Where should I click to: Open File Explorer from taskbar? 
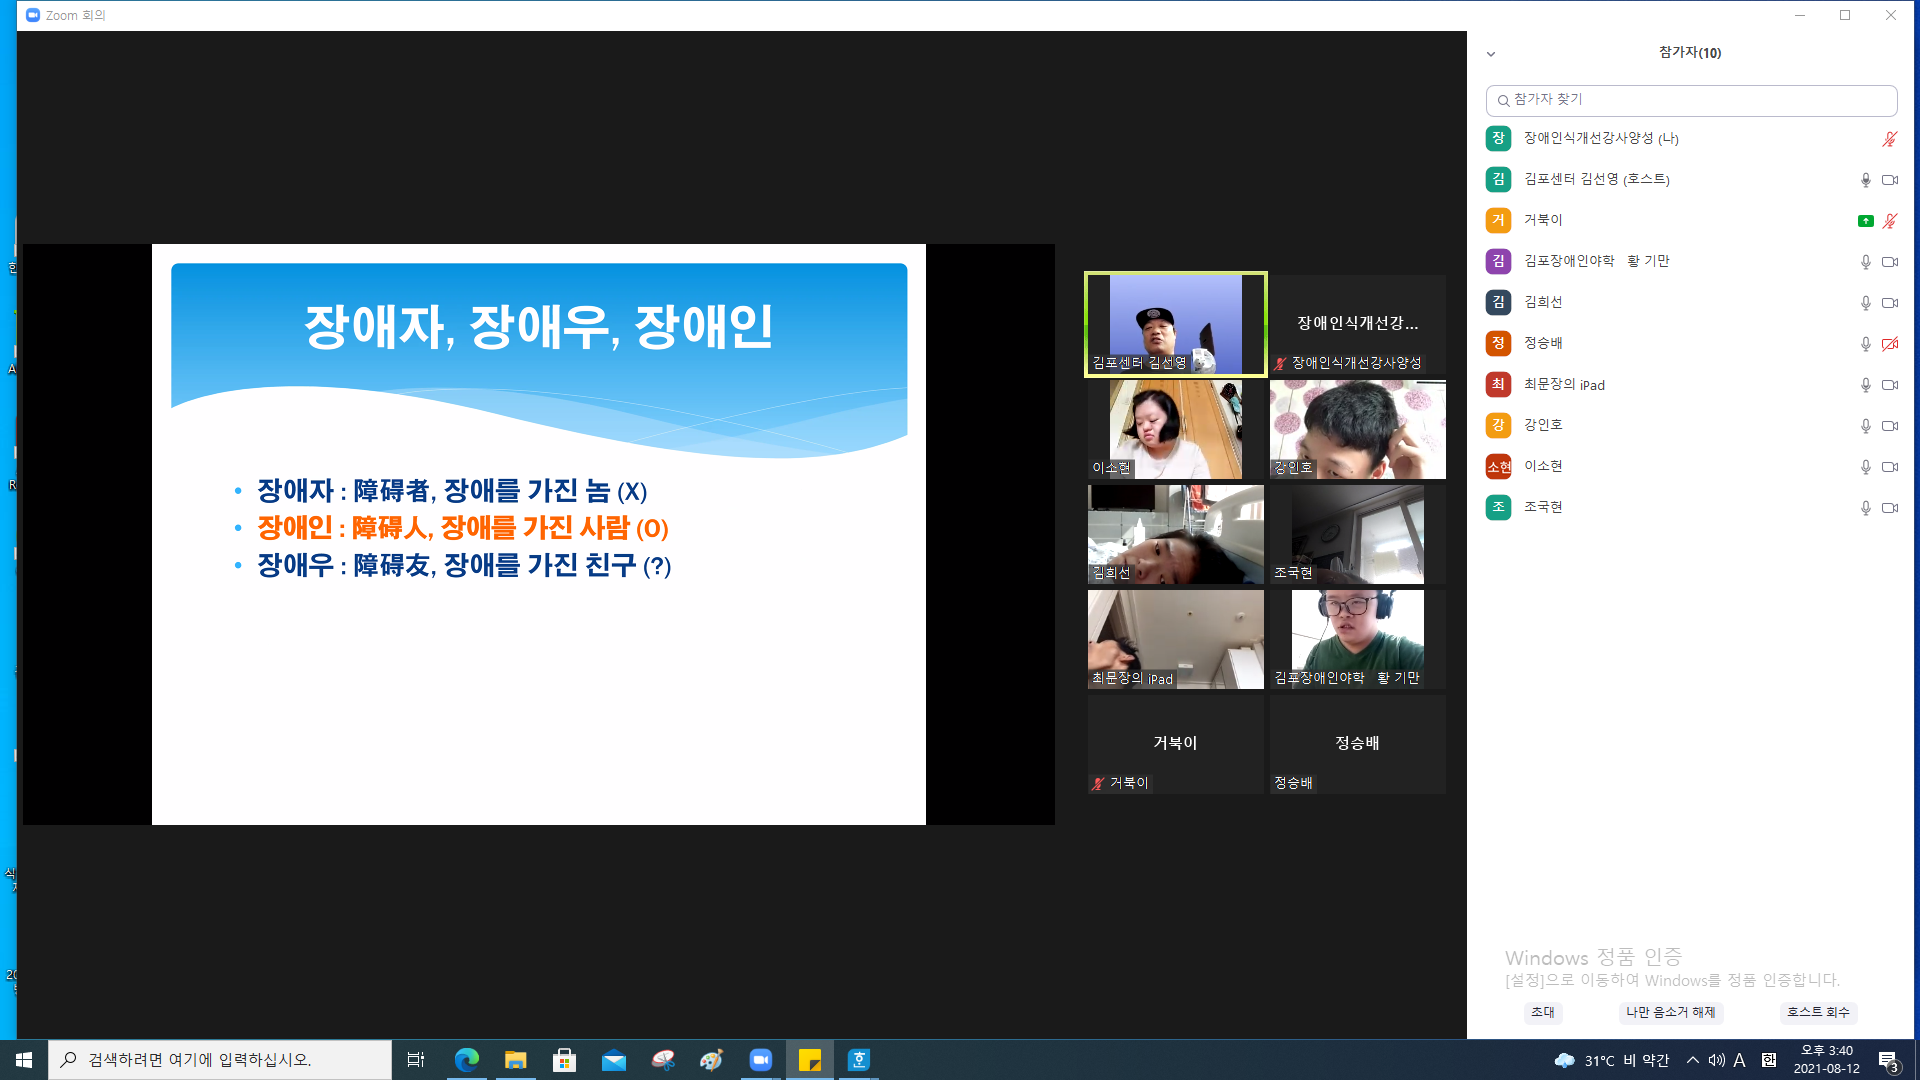[x=515, y=1060]
